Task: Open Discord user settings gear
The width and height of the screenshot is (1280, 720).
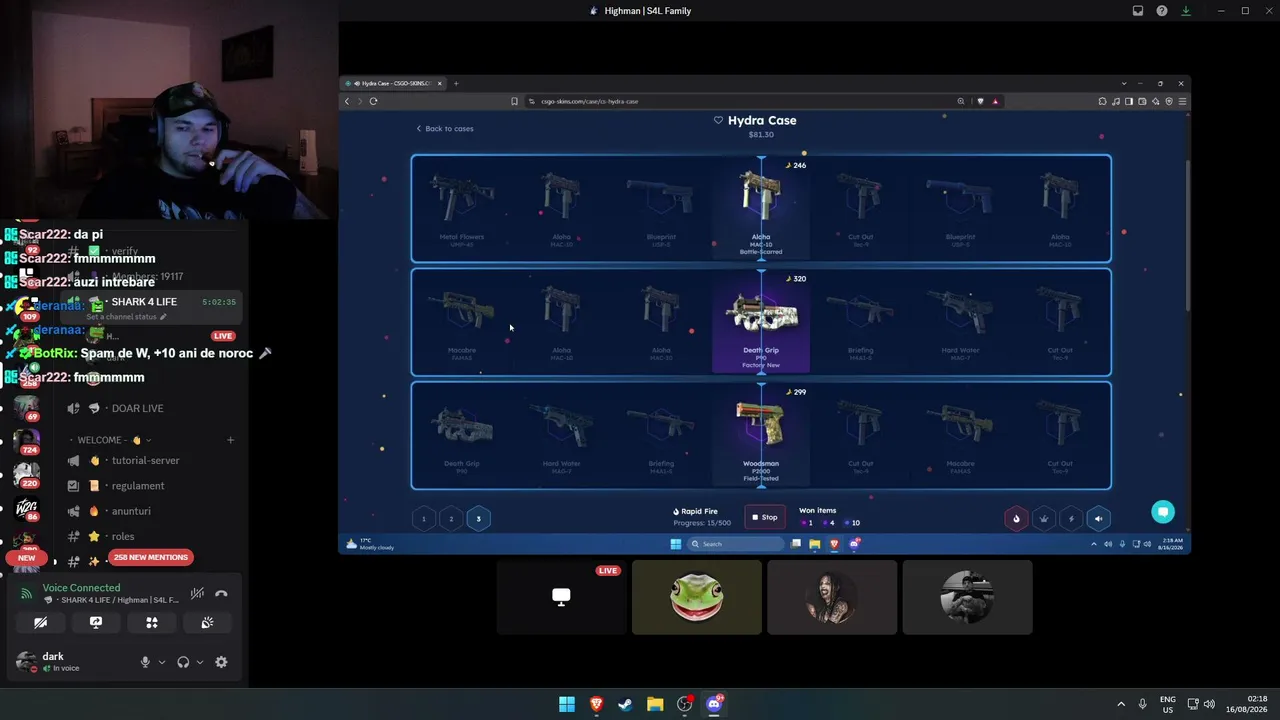Action: [x=221, y=662]
